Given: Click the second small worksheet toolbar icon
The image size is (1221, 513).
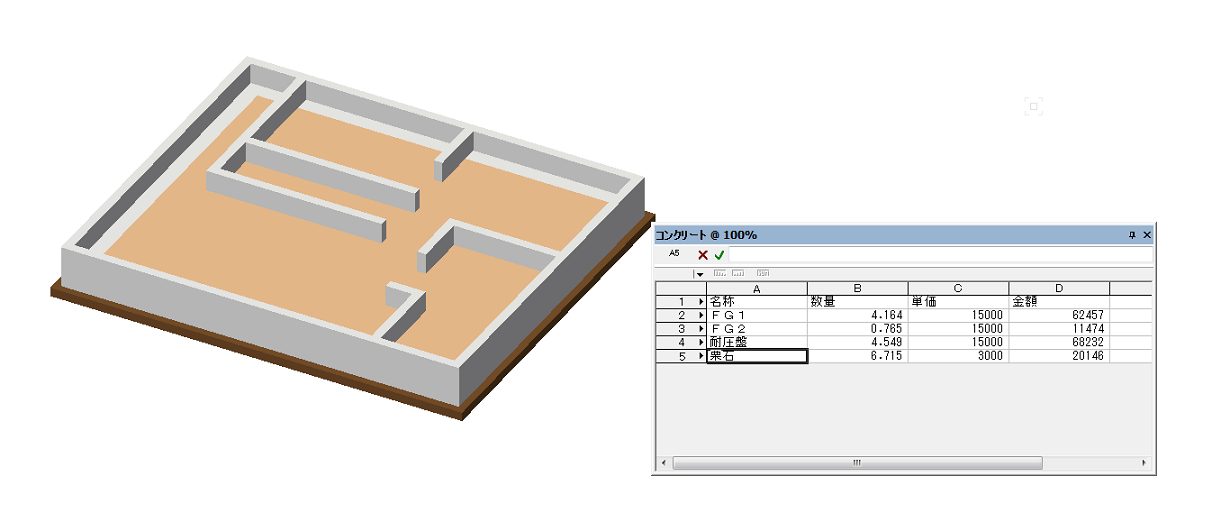Looking at the screenshot, I should [x=738, y=273].
